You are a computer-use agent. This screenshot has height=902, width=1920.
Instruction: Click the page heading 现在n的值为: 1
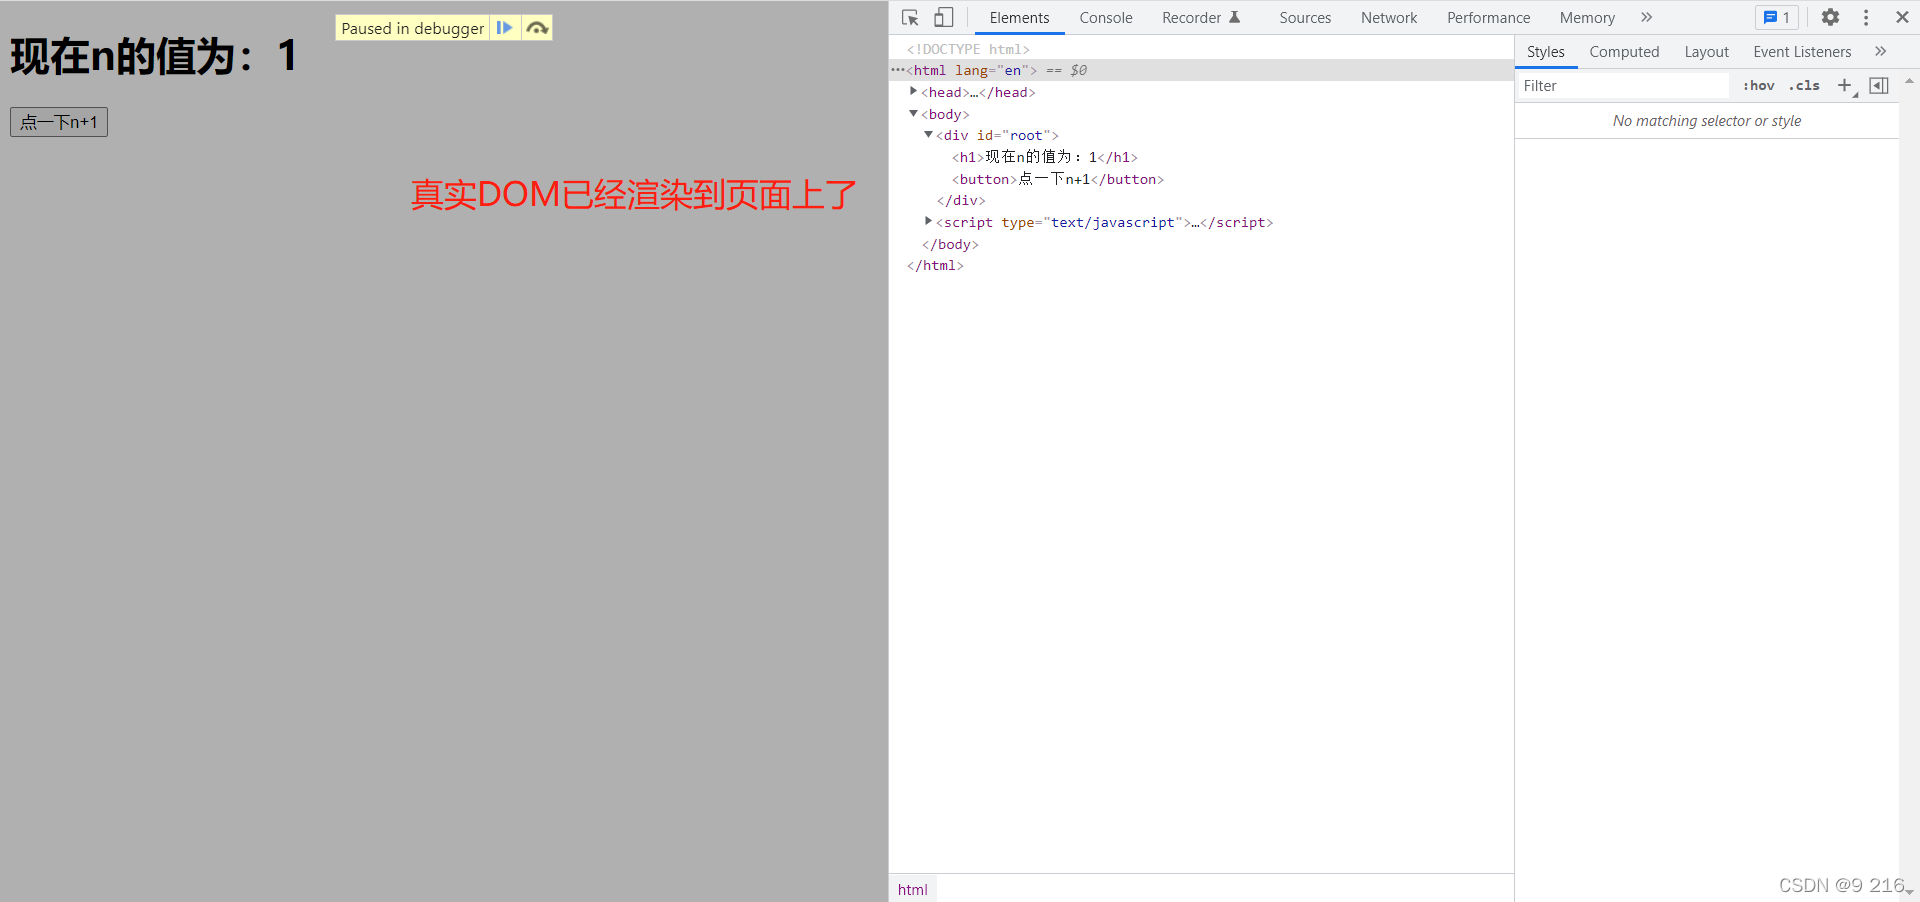pyautogui.click(x=154, y=56)
